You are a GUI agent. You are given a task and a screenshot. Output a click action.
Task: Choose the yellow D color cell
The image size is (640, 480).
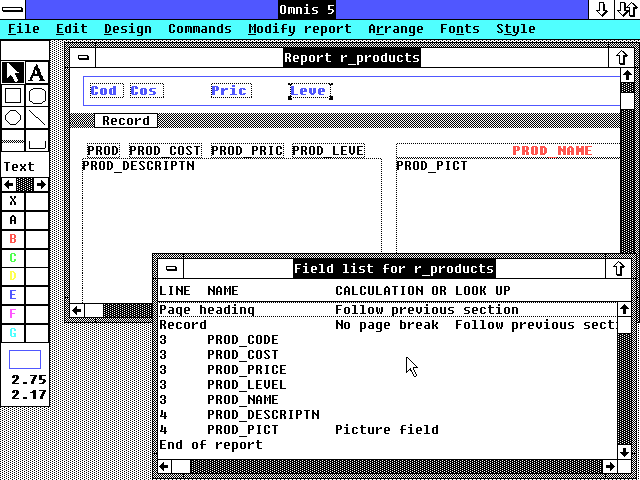(13, 276)
